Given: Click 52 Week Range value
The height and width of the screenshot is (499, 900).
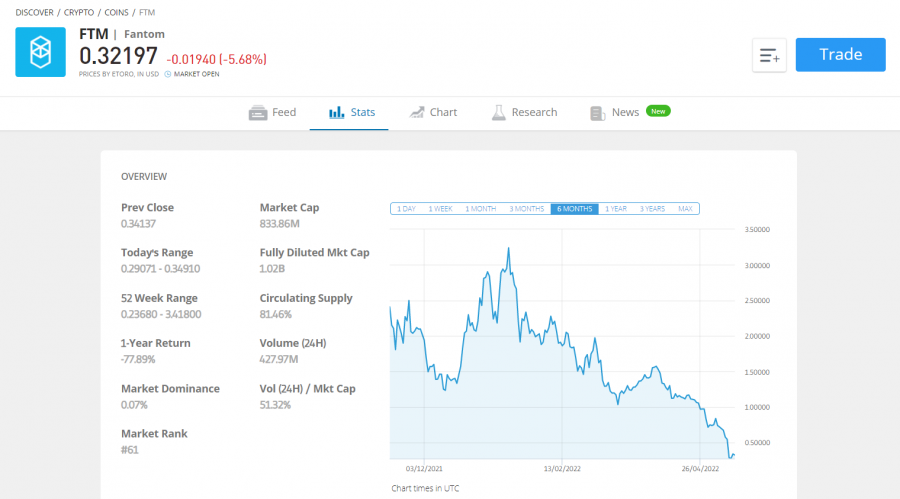Looking at the screenshot, I should tap(161, 314).
